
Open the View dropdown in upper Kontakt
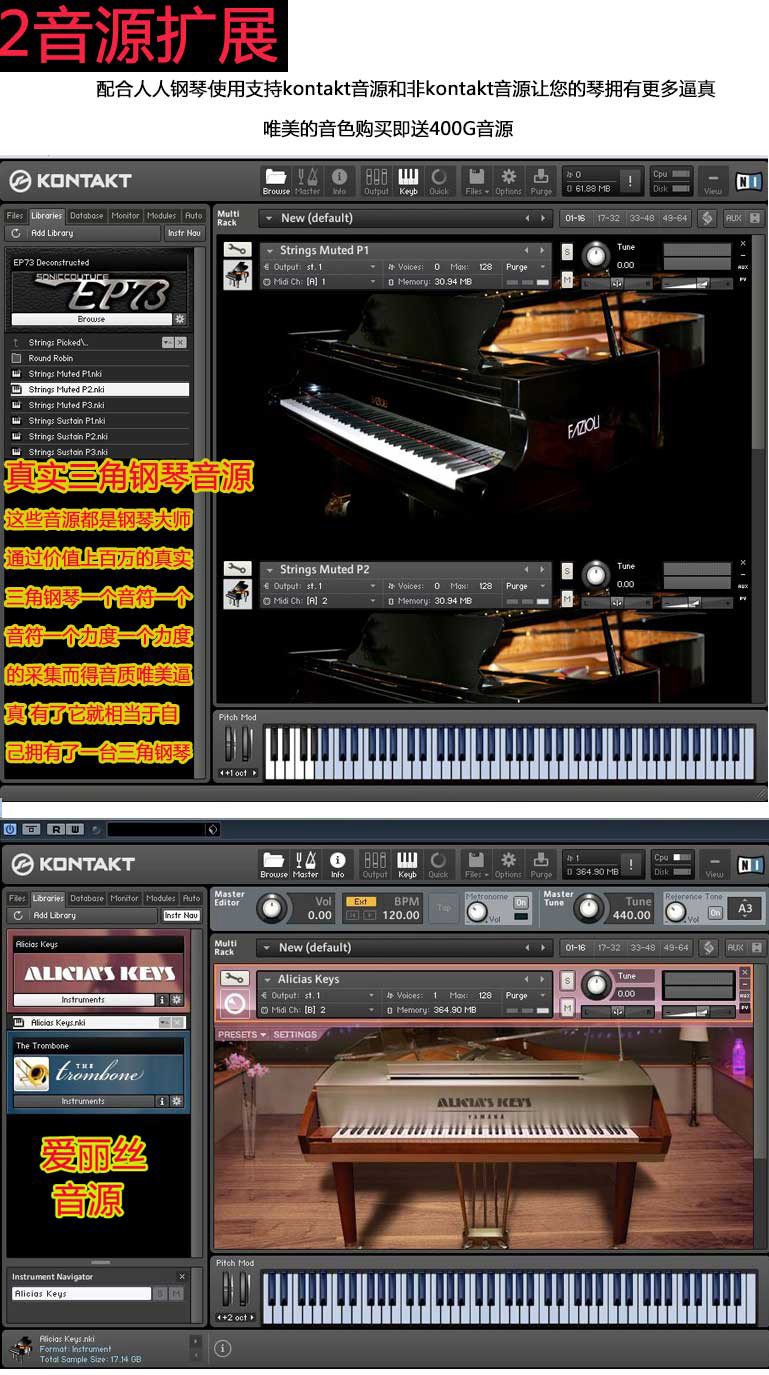point(713,180)
